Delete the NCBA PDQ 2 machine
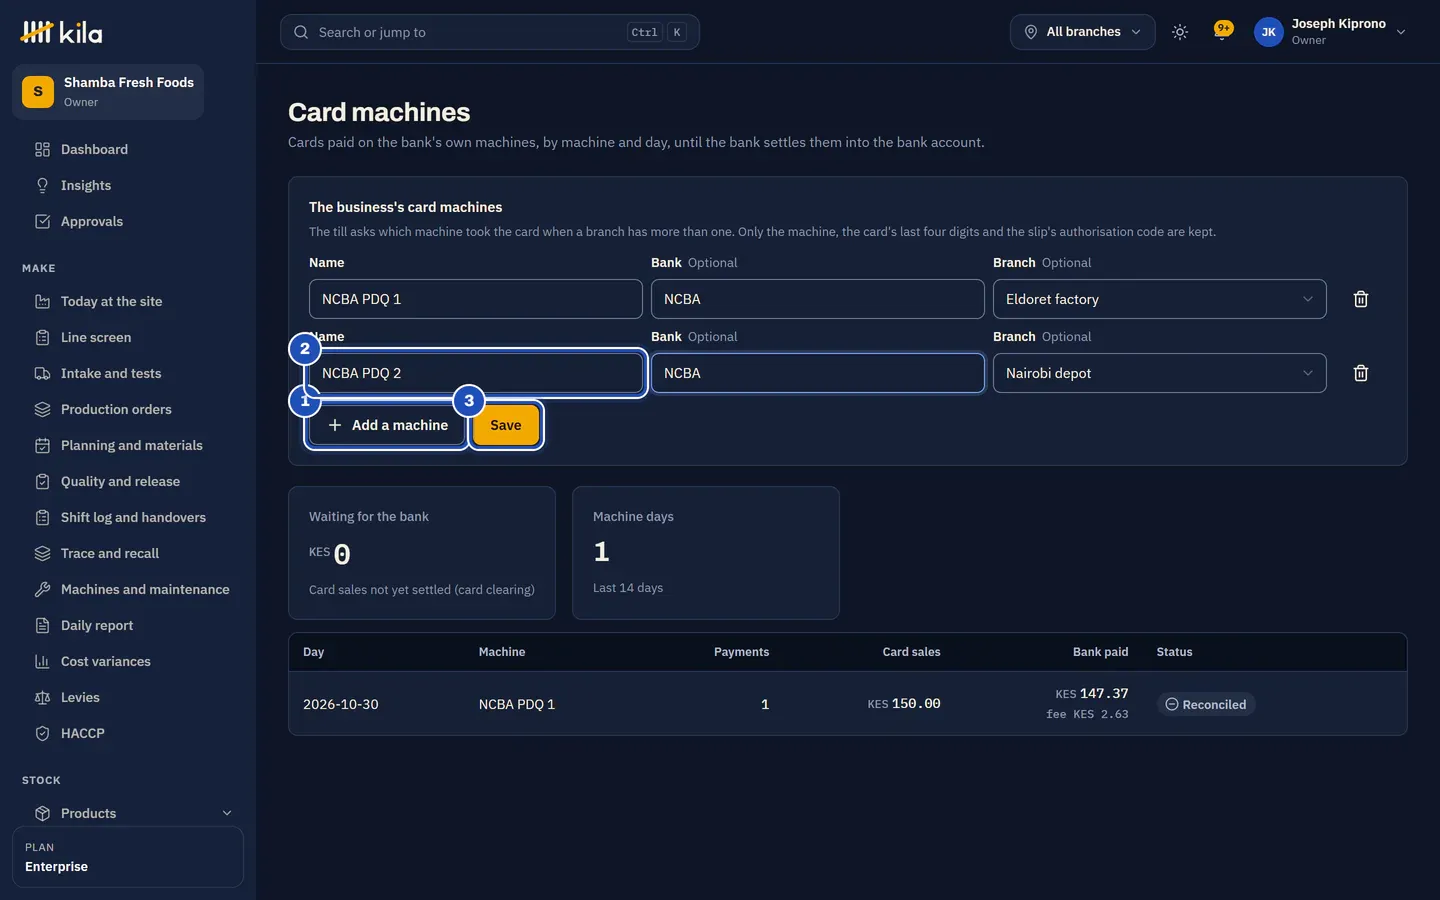The width and height of the screenshot is (1440, 900). click(x=1361, y=373)
